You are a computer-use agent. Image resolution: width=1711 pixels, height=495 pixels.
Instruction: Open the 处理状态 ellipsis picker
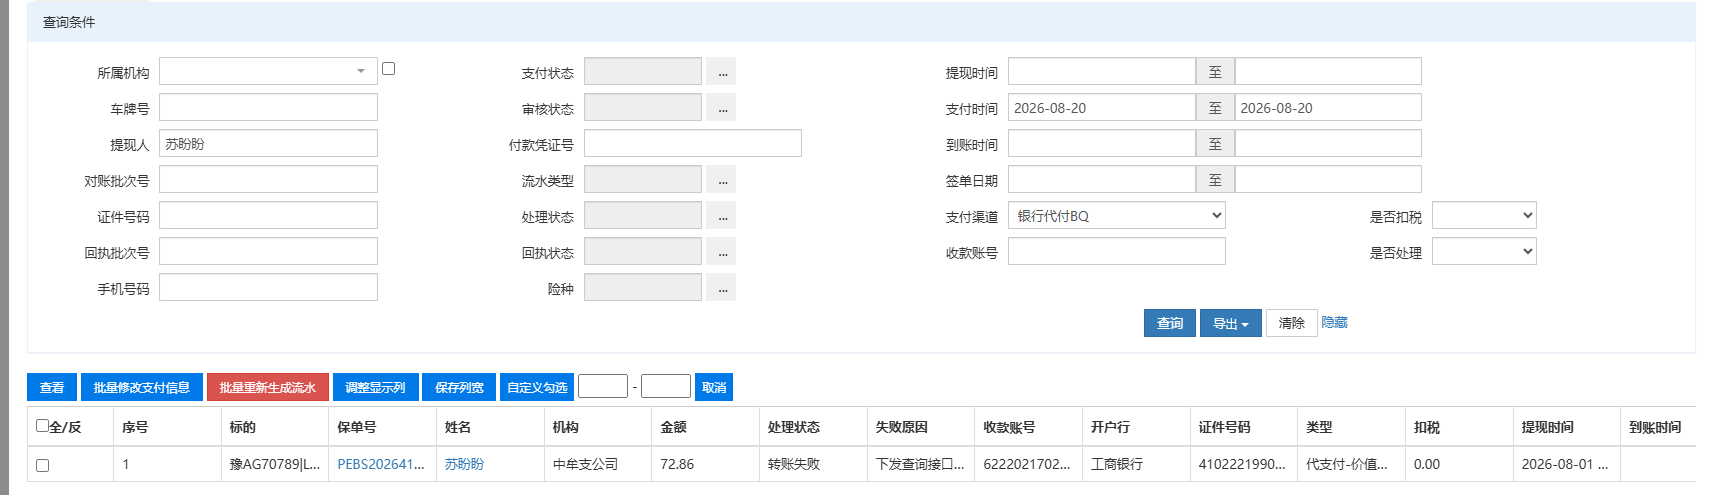click(721, 216)
